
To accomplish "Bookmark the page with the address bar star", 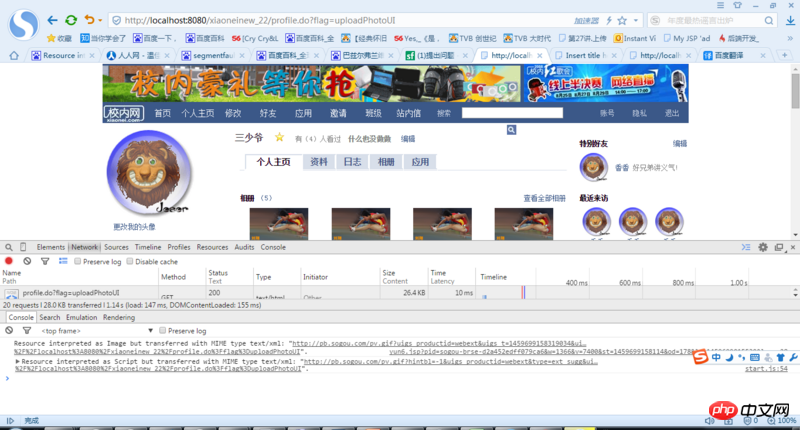I will click(622, 20).
